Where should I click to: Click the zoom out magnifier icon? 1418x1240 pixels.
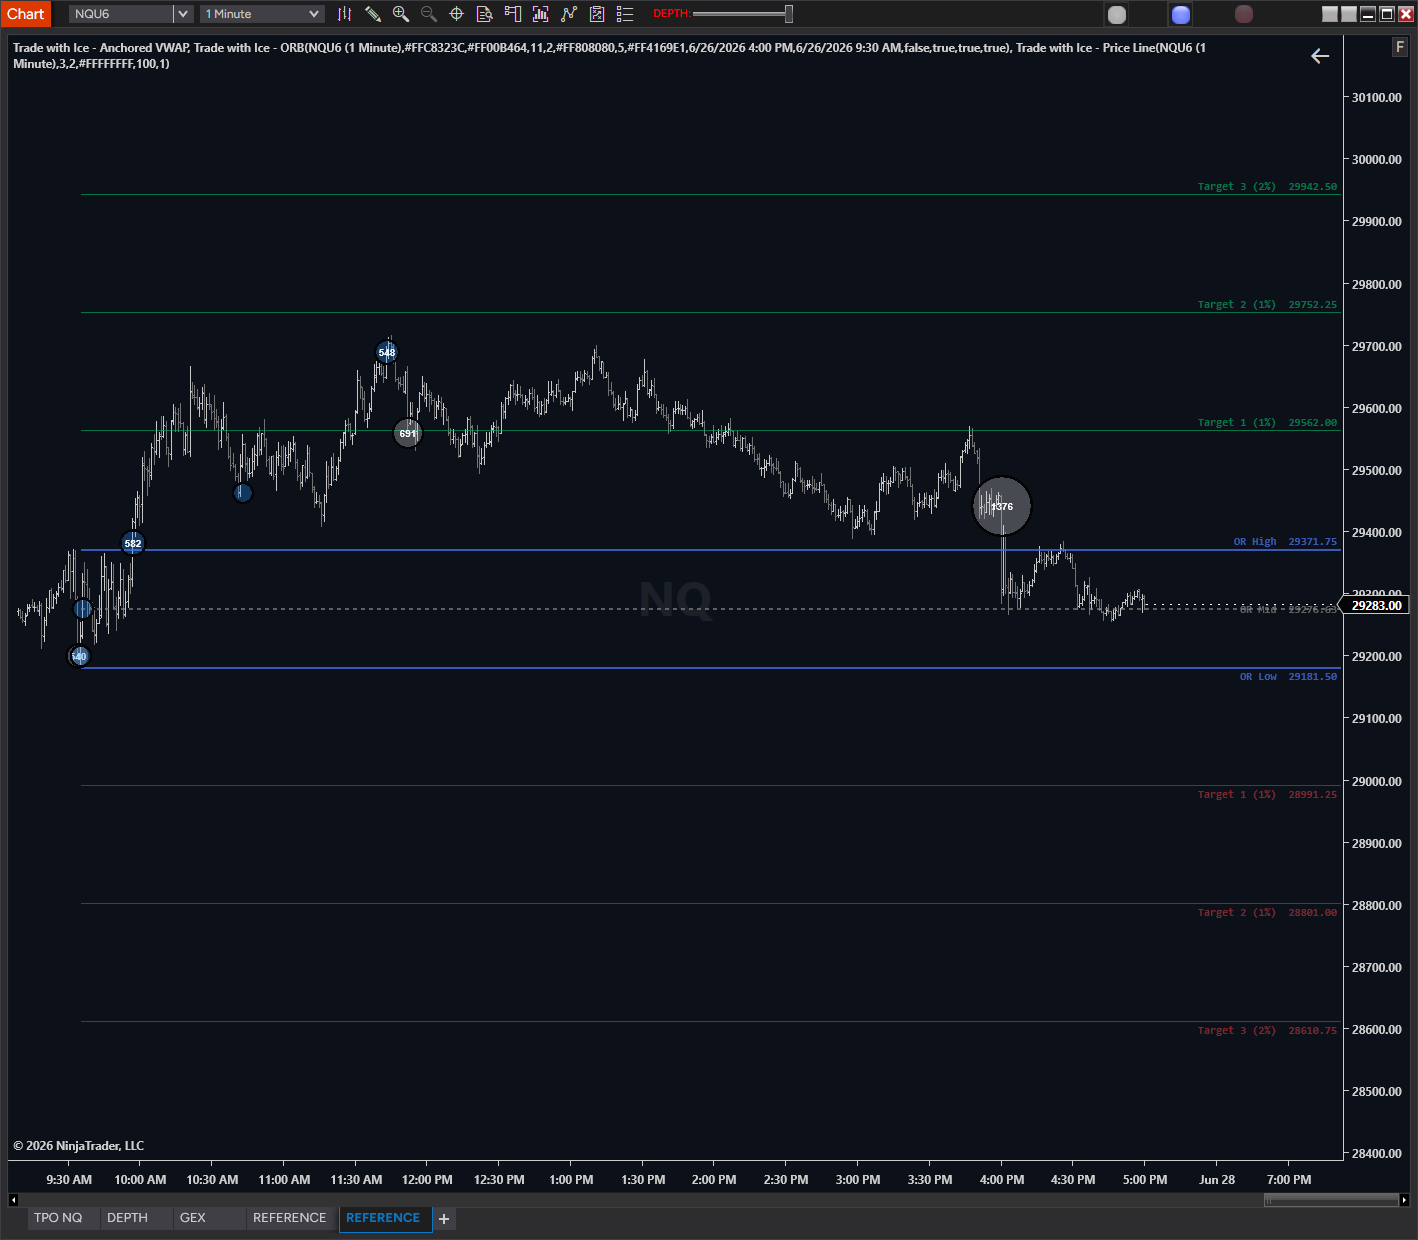coord(429,14)
